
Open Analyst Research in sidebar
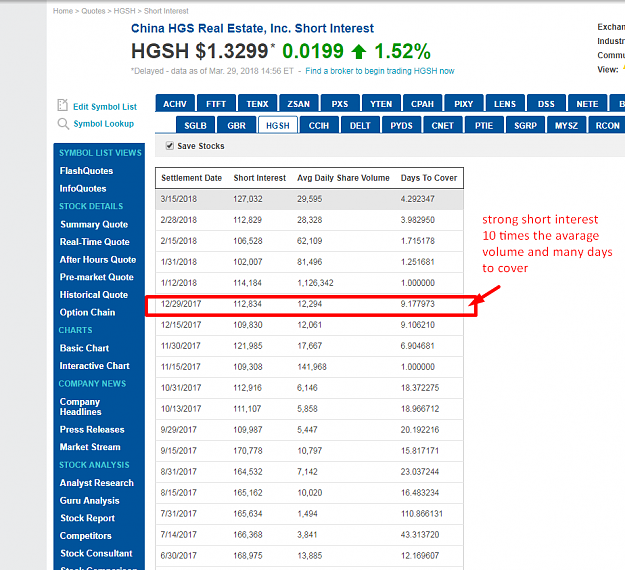coord(96,483)
